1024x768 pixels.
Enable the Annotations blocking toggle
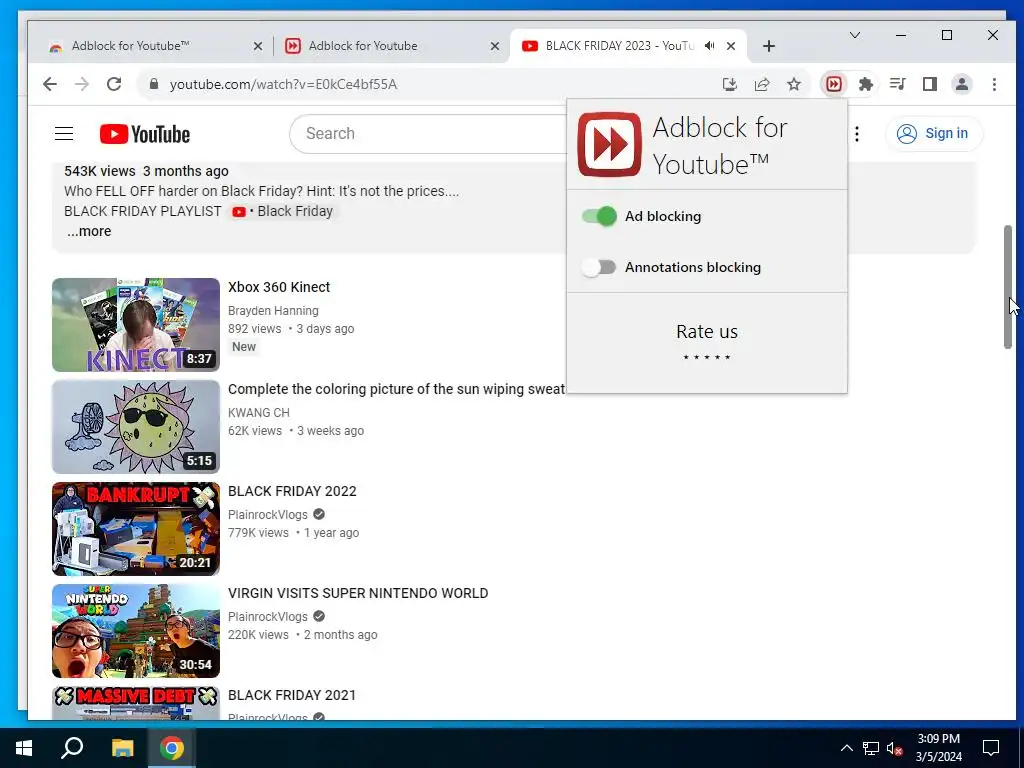[x=599, y=267]
